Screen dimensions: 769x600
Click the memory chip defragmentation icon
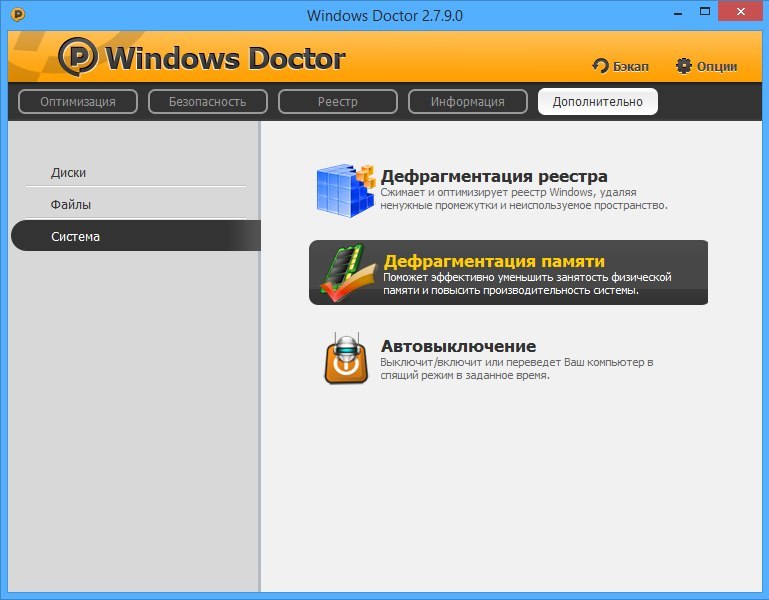pos(344,272)
